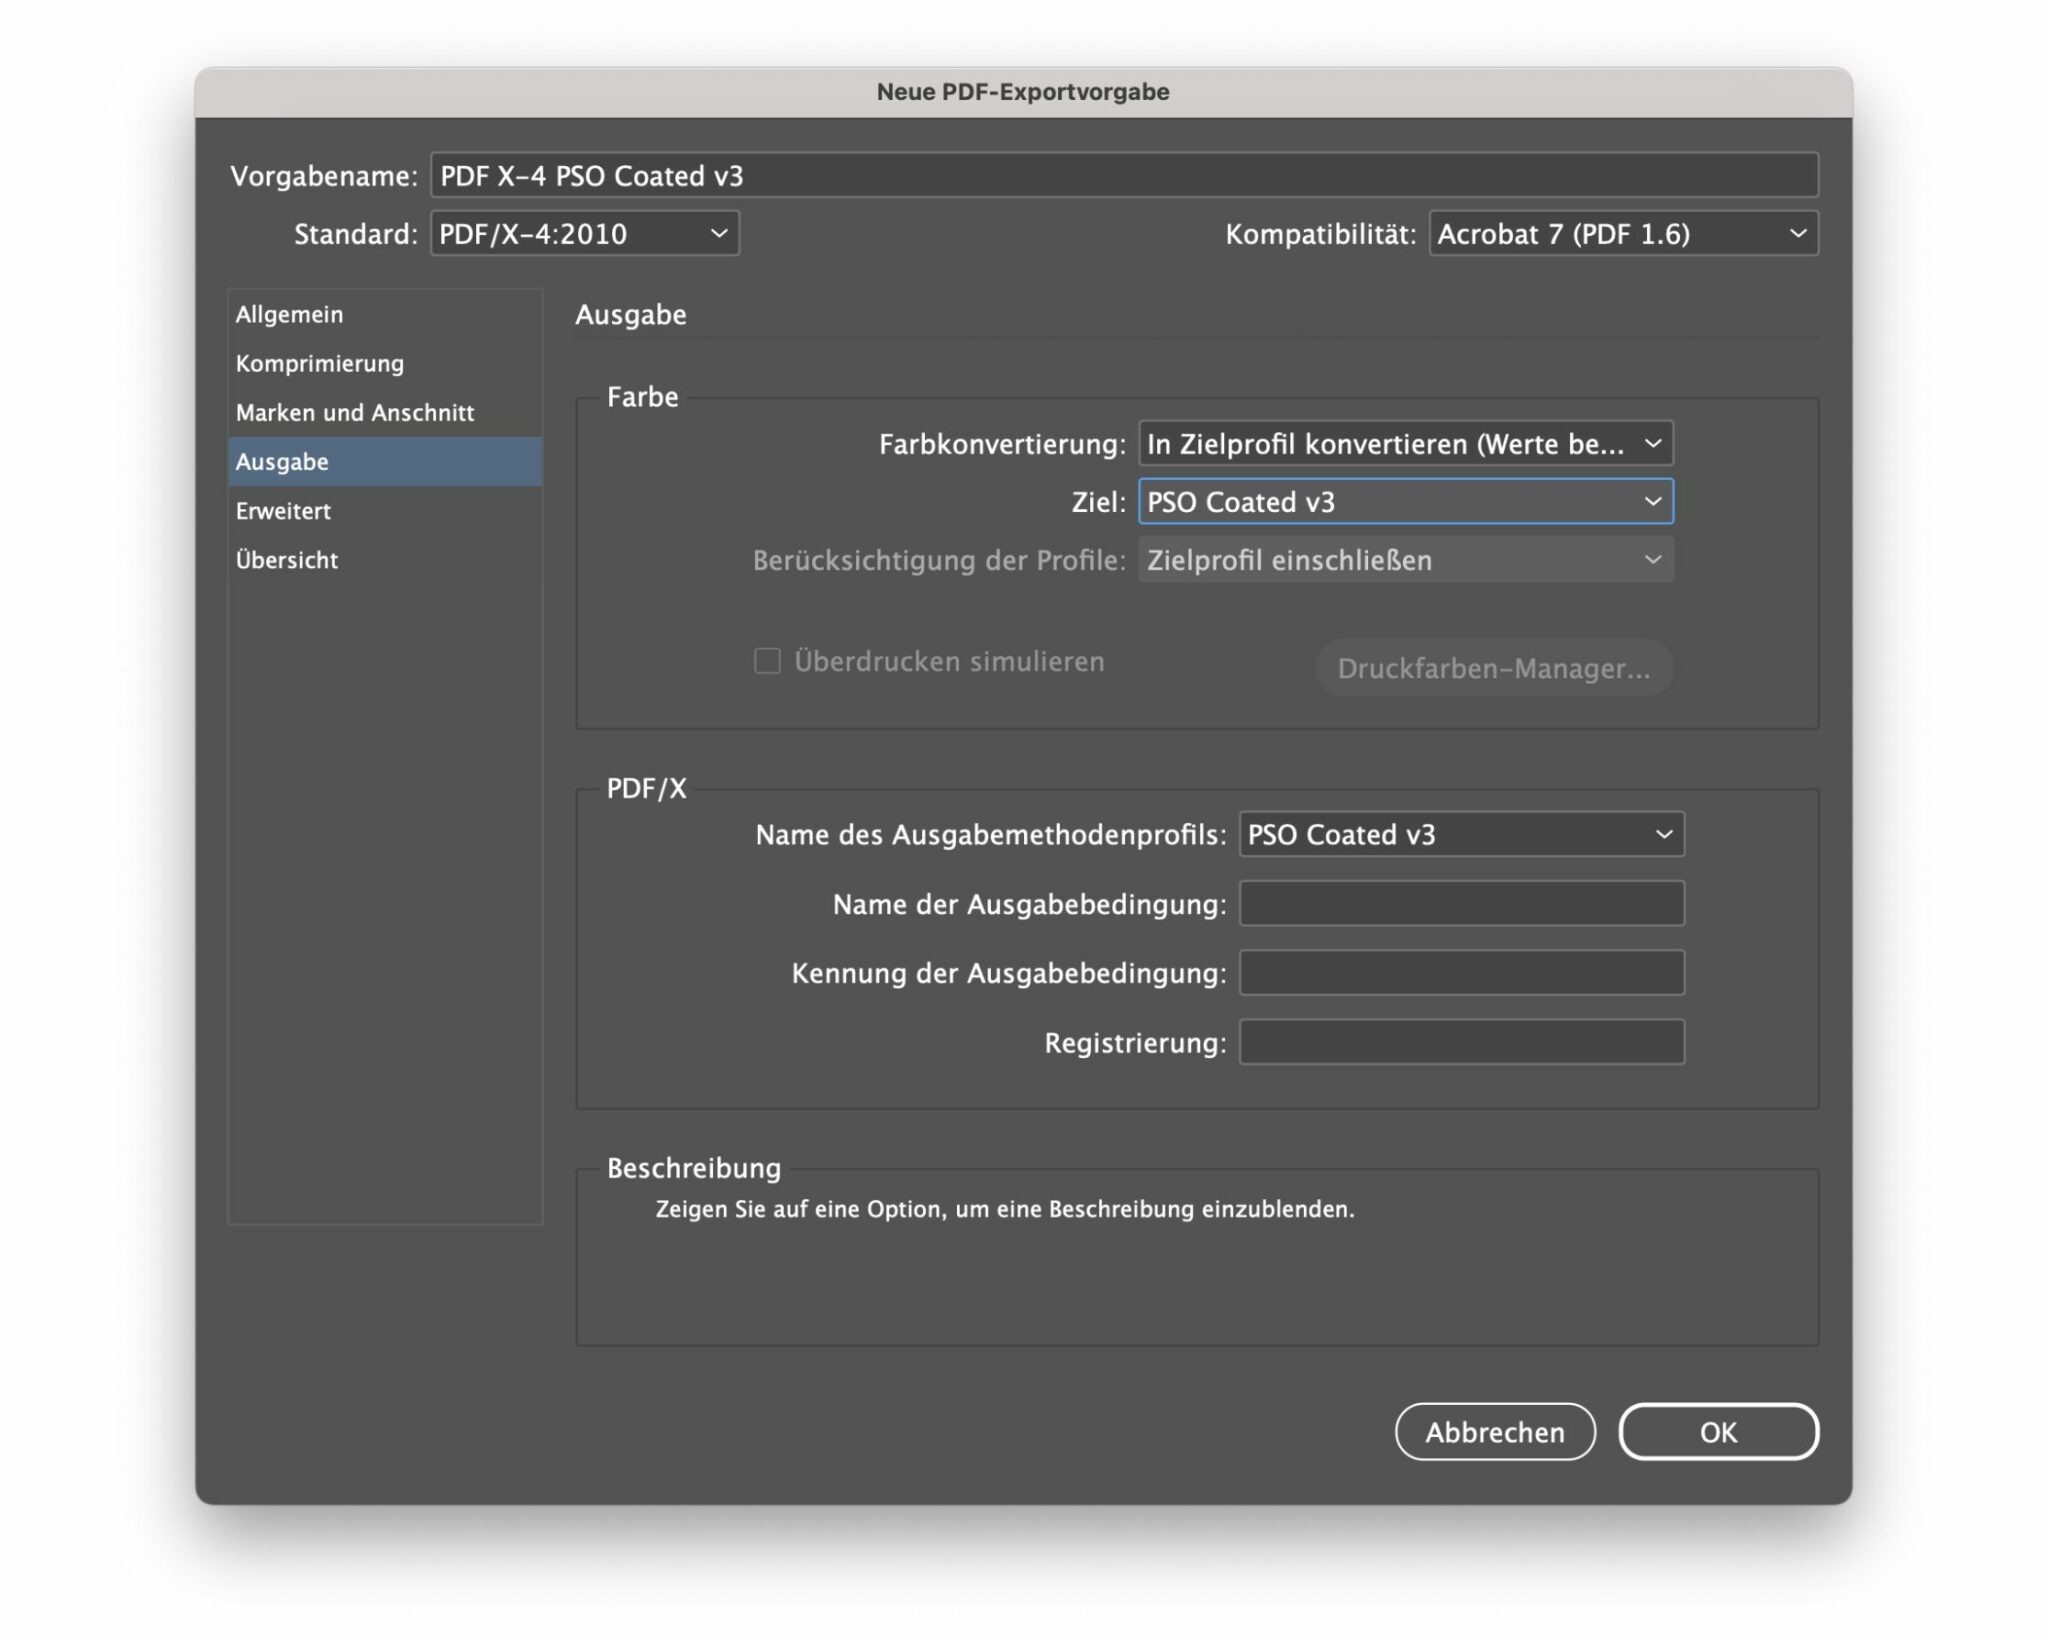Select Komprimierung in the sidebar
Screen dimensions: 2048x1637
(385, 363)
